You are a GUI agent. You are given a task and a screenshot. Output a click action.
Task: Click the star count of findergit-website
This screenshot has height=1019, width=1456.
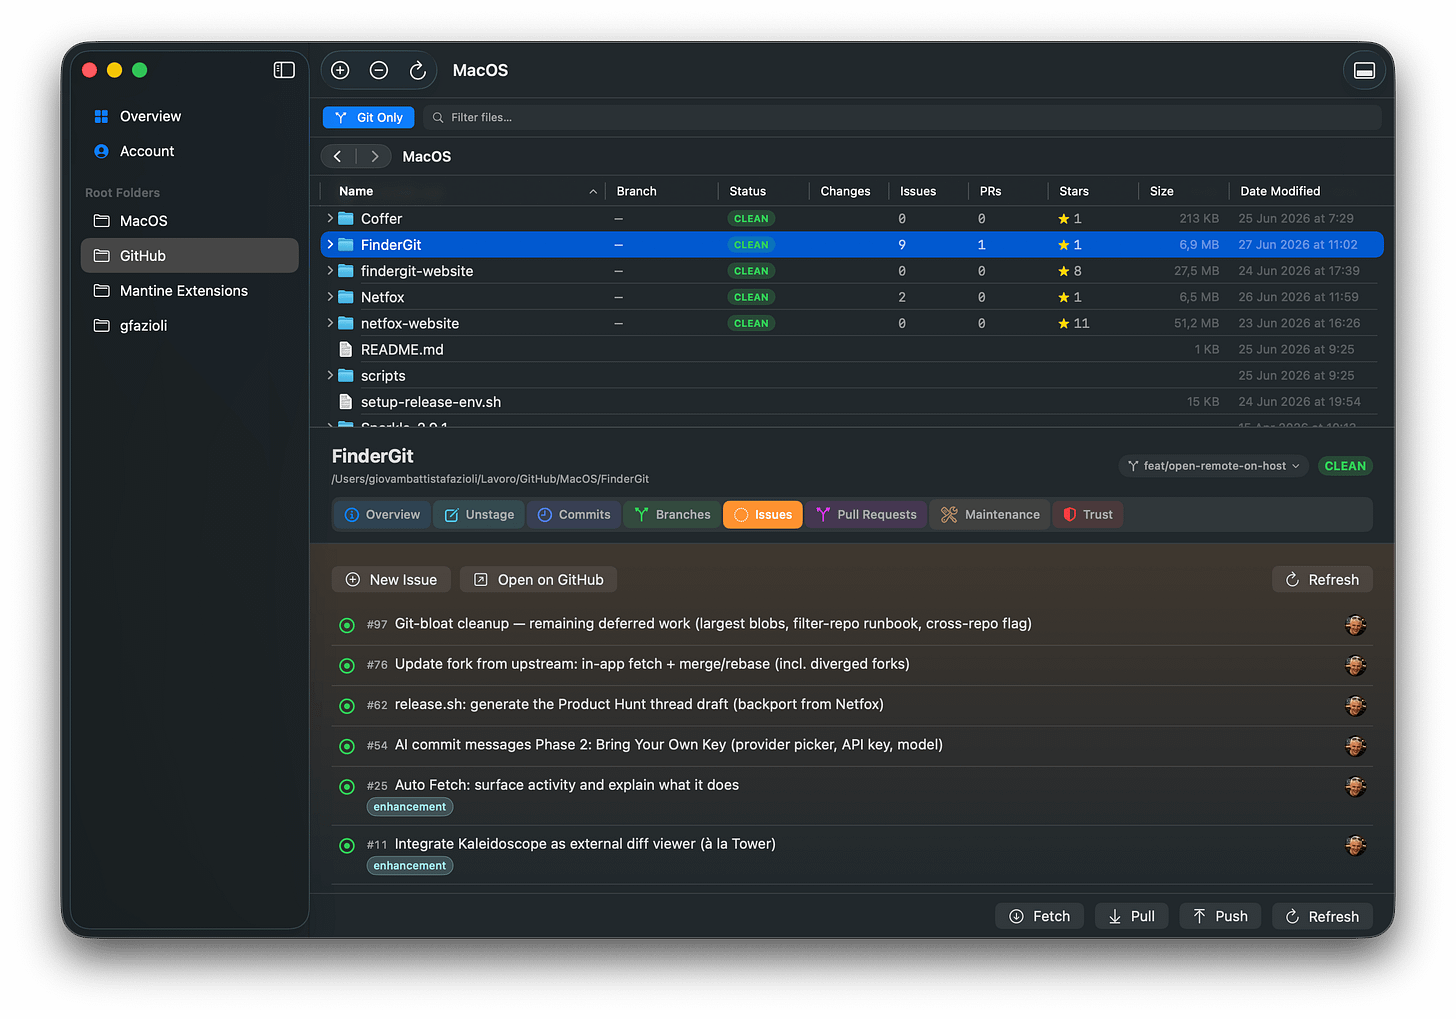point(1078,271)
